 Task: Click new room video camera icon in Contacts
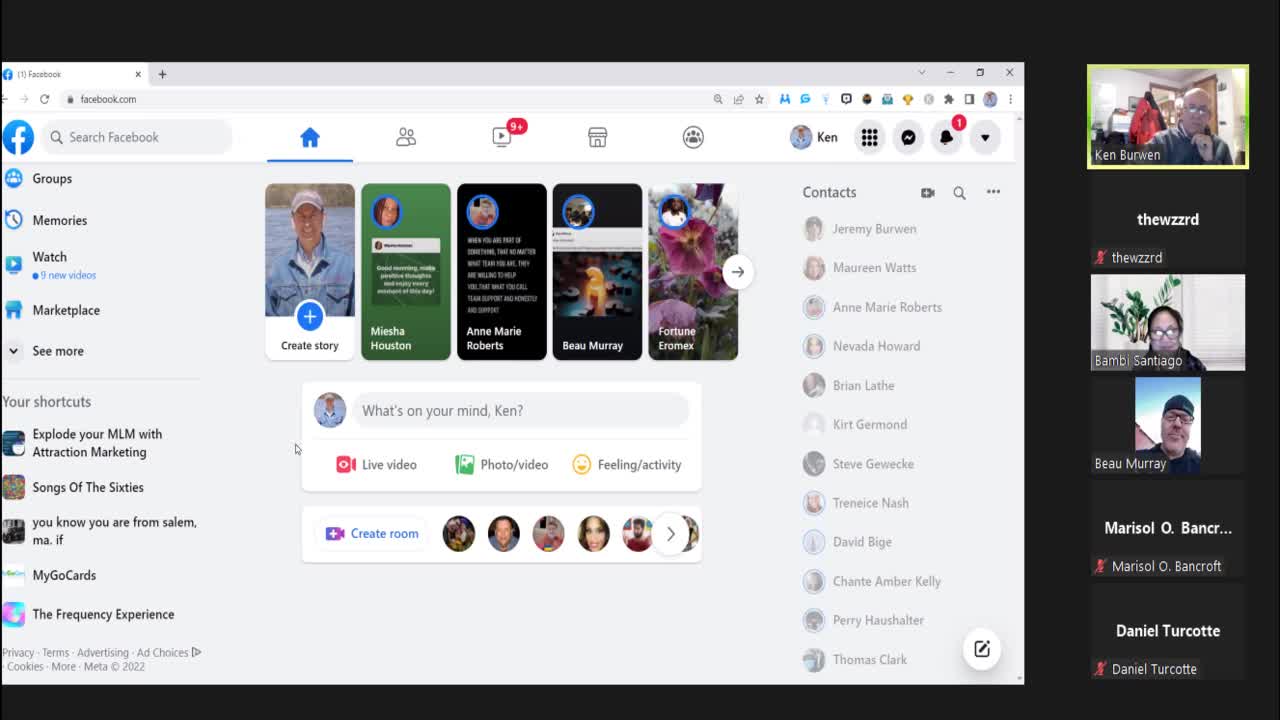[928, 193]
